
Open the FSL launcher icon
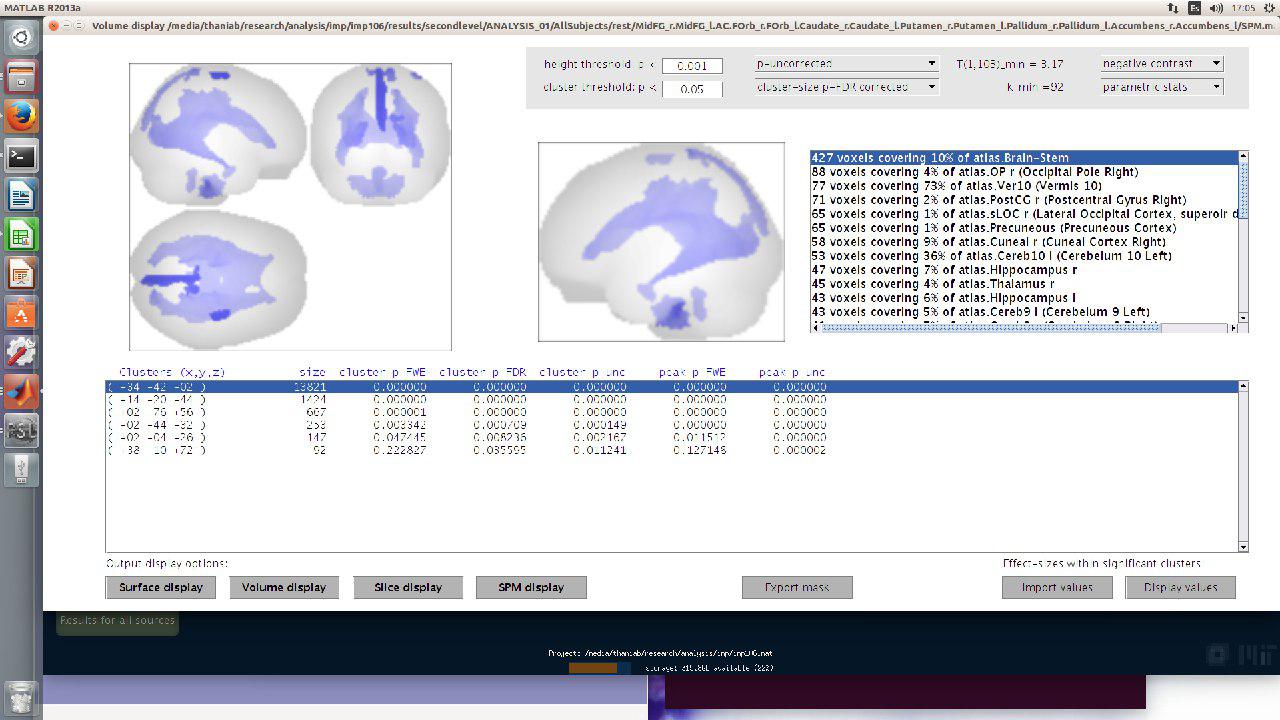[21, 430]
